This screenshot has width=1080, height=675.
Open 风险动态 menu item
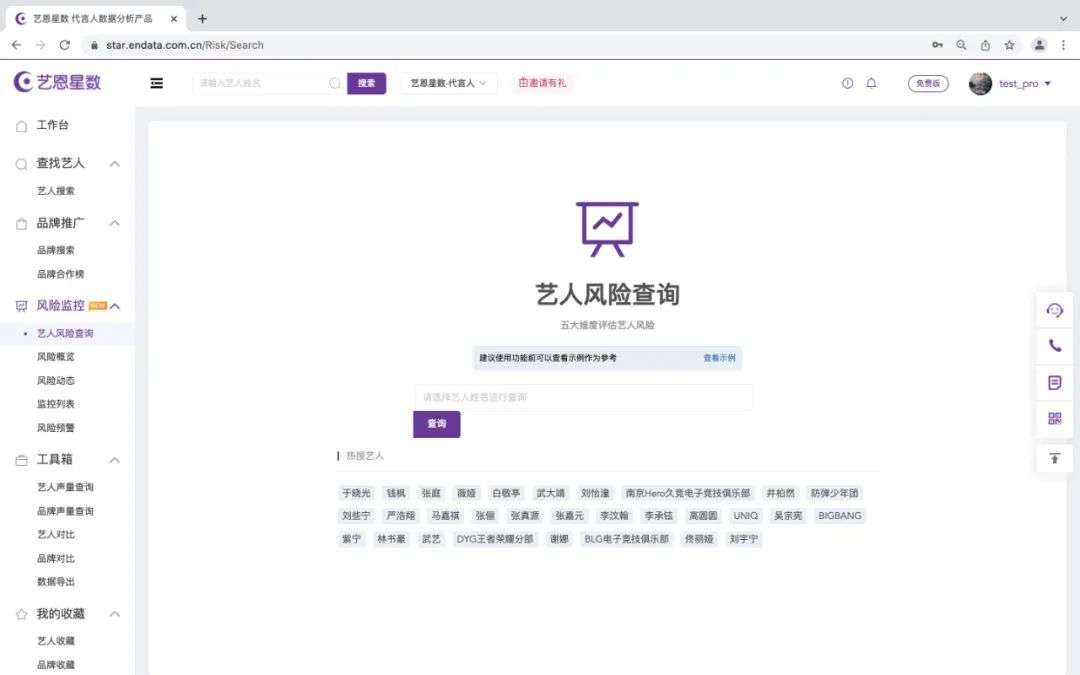click(x=56, y=381)
